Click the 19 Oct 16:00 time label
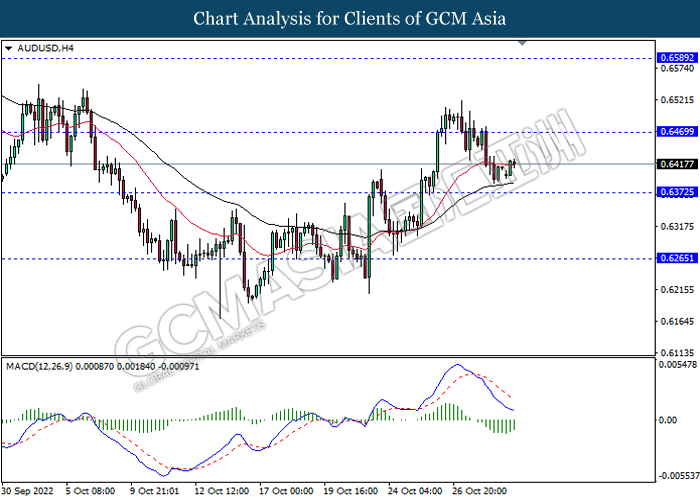Viewport: 700px width, 500px height. coord(351,491)
